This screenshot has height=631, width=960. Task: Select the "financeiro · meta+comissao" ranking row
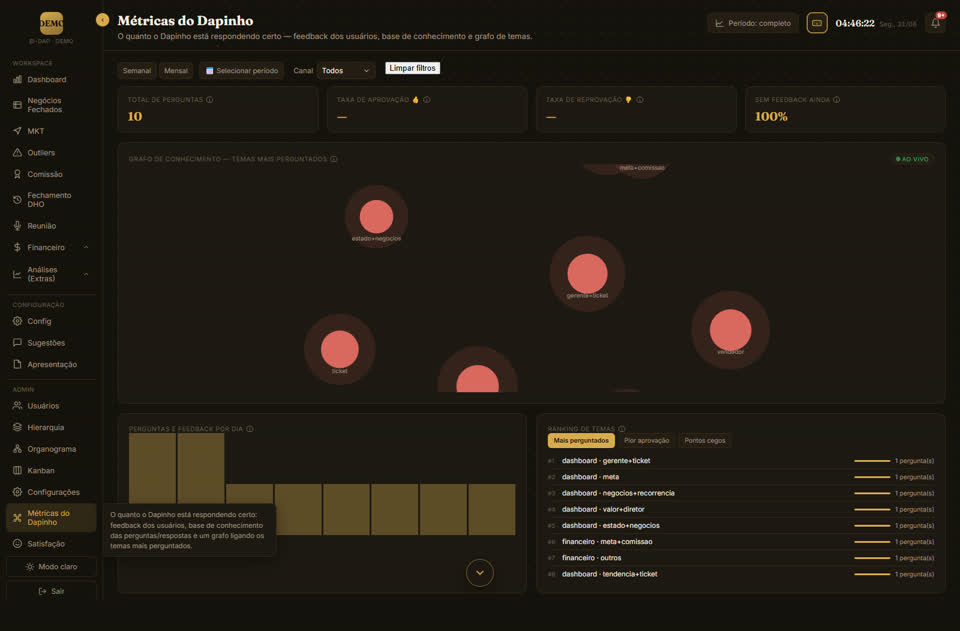coord(741,542)
